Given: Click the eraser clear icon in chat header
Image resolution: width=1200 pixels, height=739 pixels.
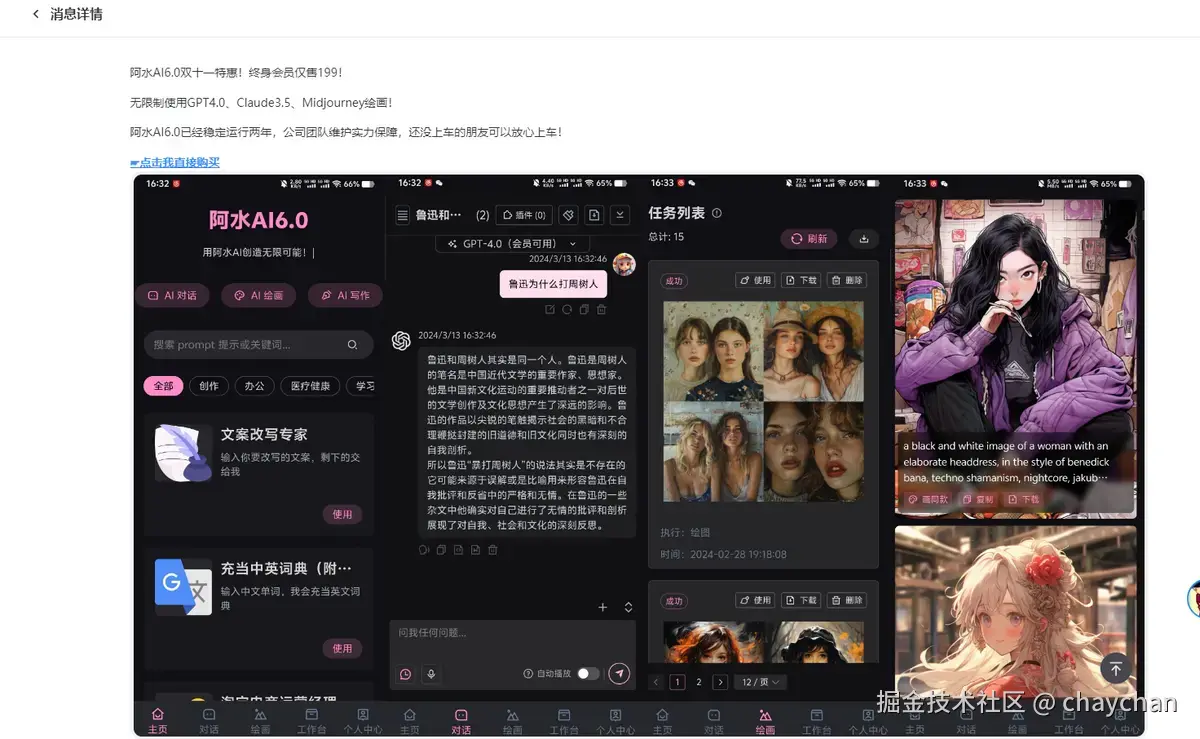Looking at the screenshot, I should coord(568,215).
